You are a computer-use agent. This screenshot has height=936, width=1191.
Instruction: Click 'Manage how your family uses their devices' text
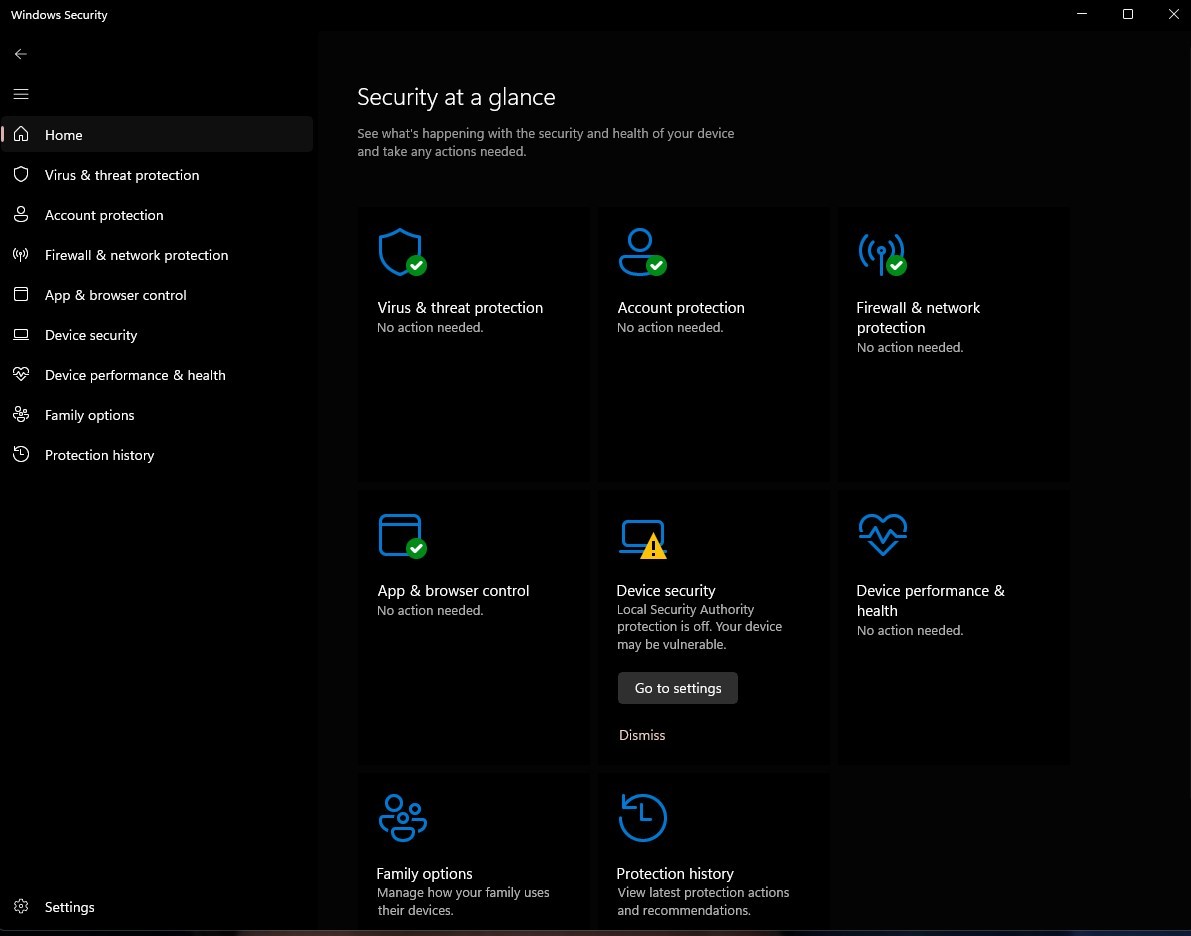click(463, 901)
